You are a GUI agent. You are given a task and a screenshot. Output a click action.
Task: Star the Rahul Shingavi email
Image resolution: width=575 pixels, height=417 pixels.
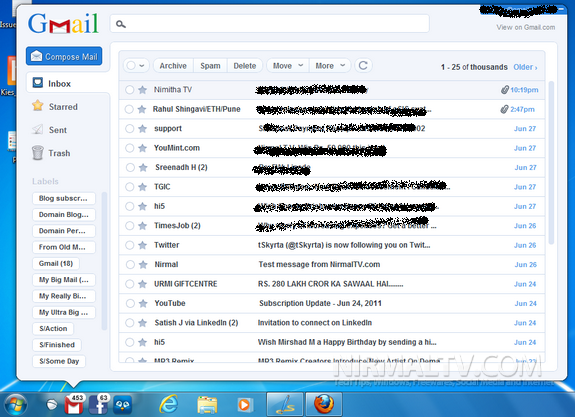click(x=142, y=109)
